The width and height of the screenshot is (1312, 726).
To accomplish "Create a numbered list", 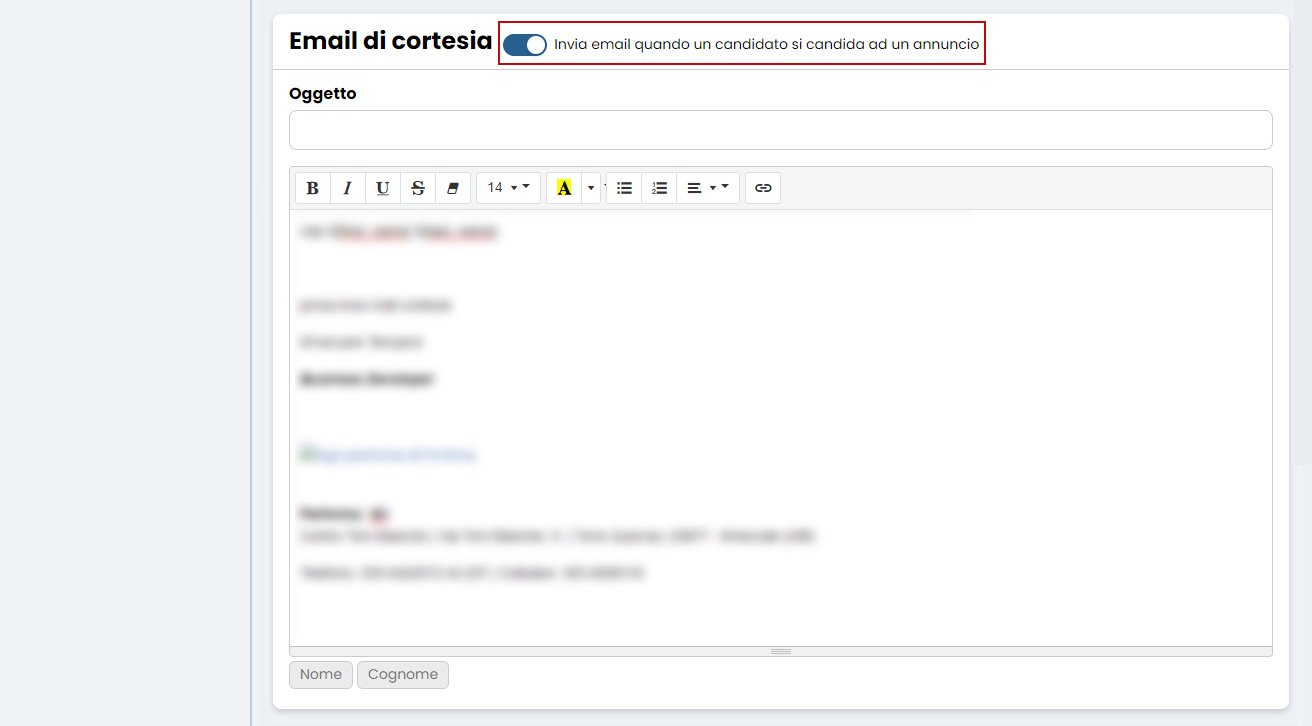I will (659, 187).
